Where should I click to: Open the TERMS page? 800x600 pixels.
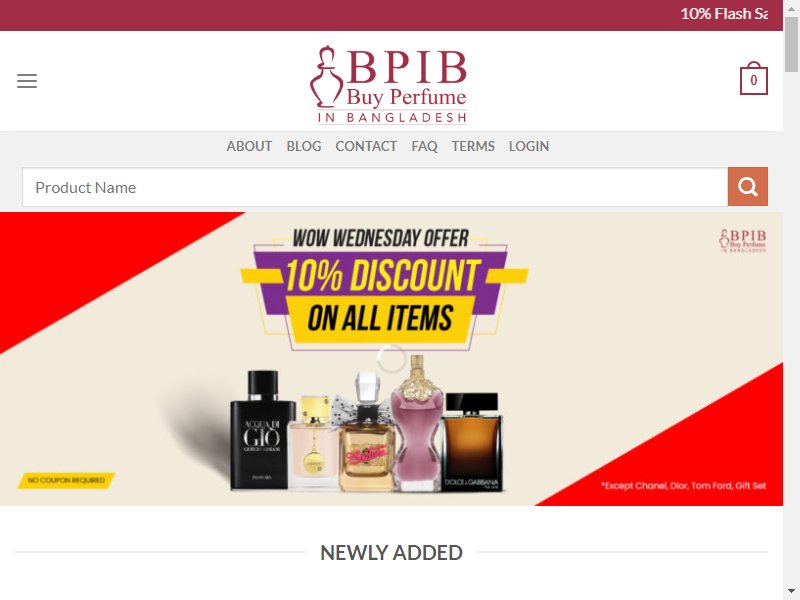tap(473, 146)
